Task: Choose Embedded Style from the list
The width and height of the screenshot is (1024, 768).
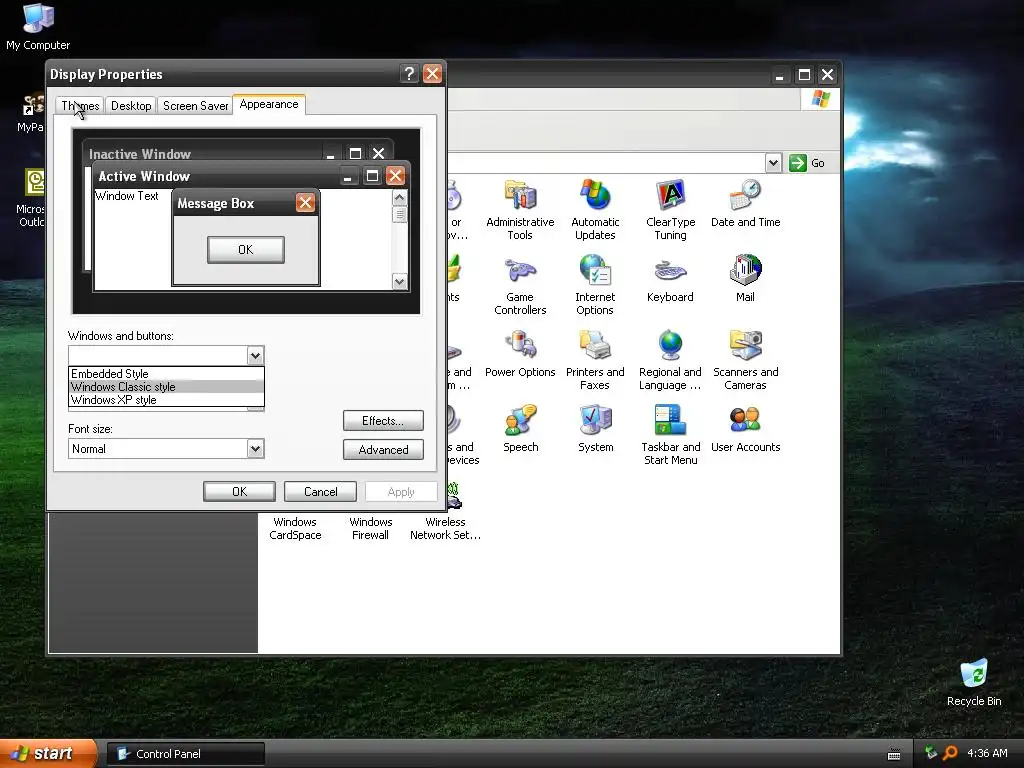Action: [x=166, y=374]
